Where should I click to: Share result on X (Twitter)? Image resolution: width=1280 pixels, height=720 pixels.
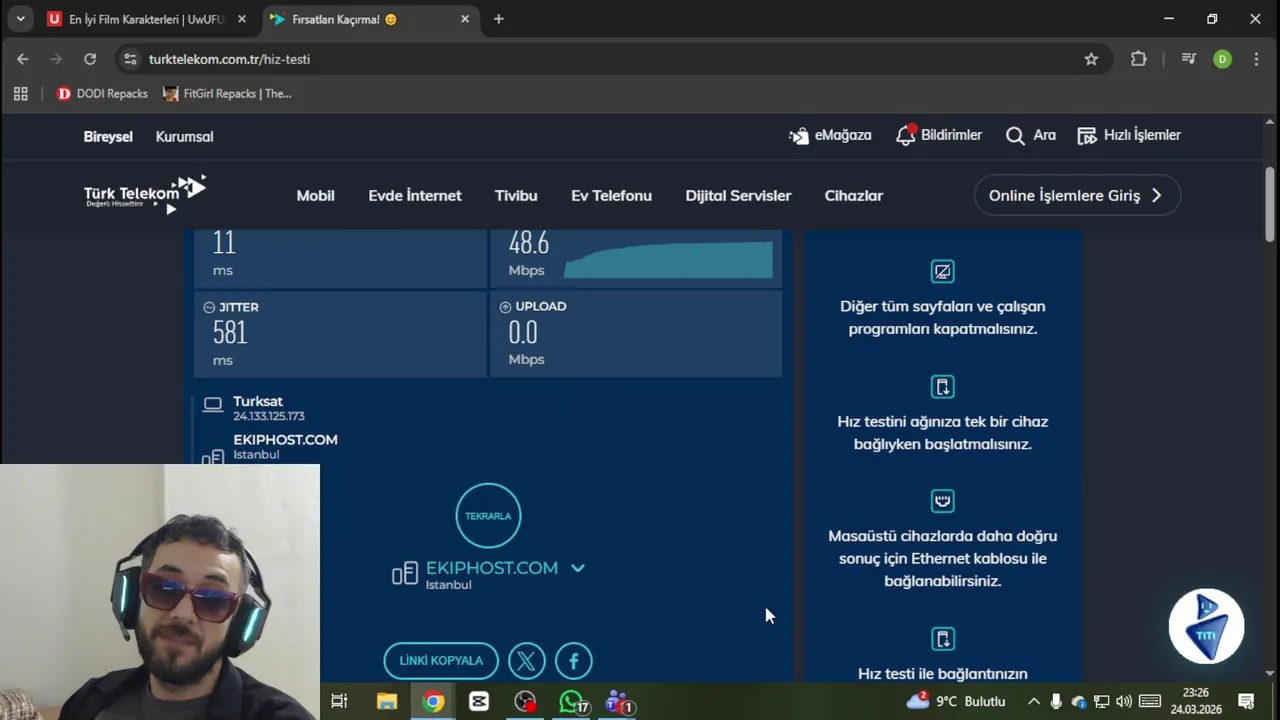[527, 661]
